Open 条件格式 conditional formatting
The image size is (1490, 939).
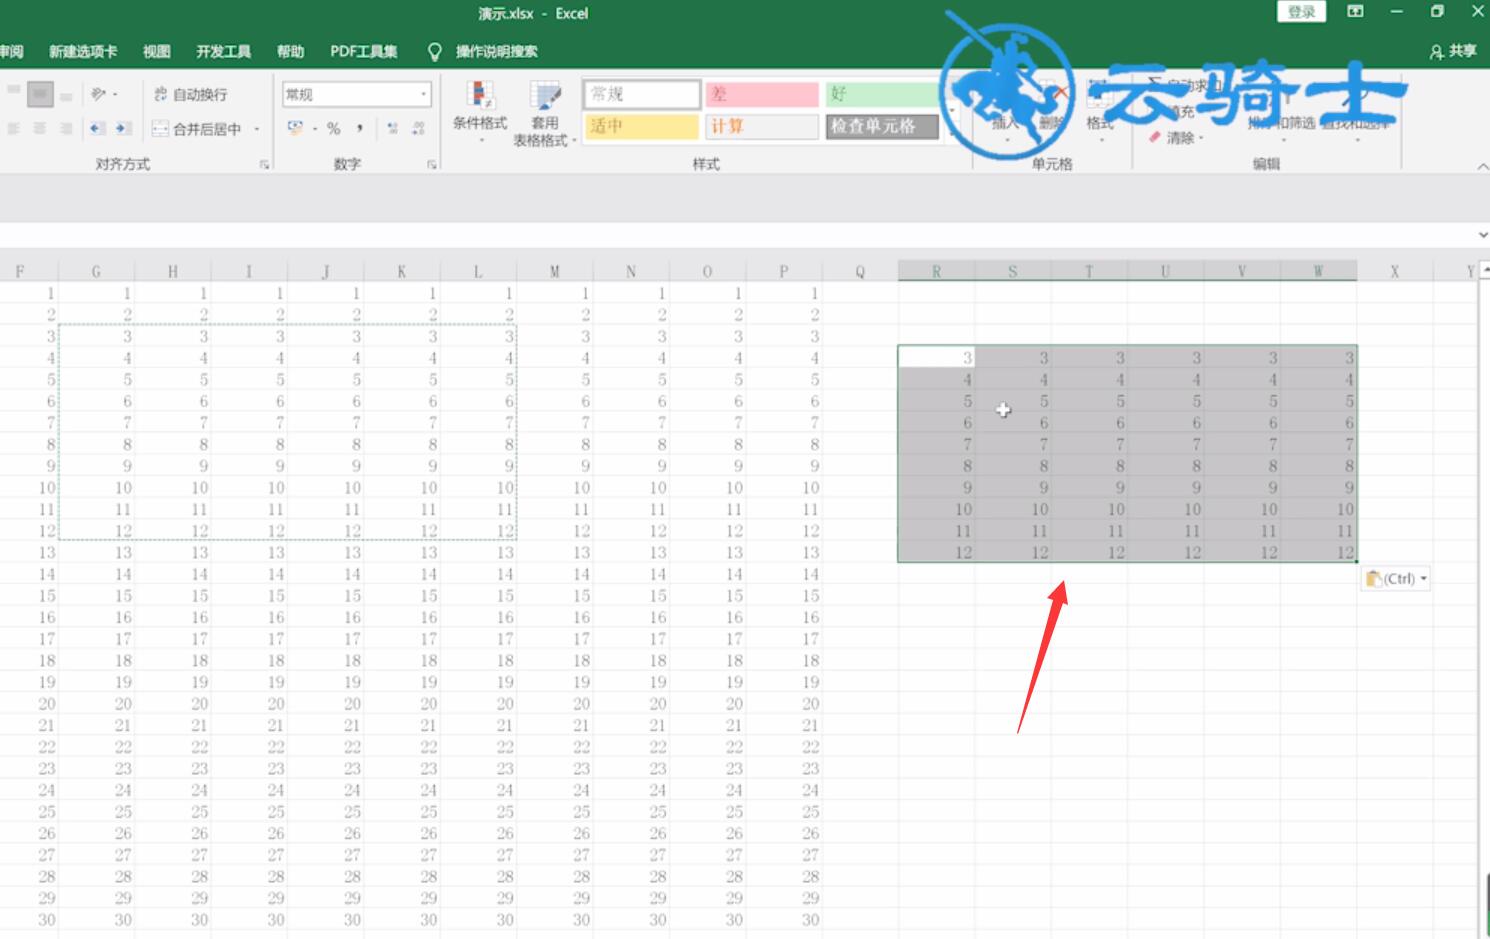(480, 110)
